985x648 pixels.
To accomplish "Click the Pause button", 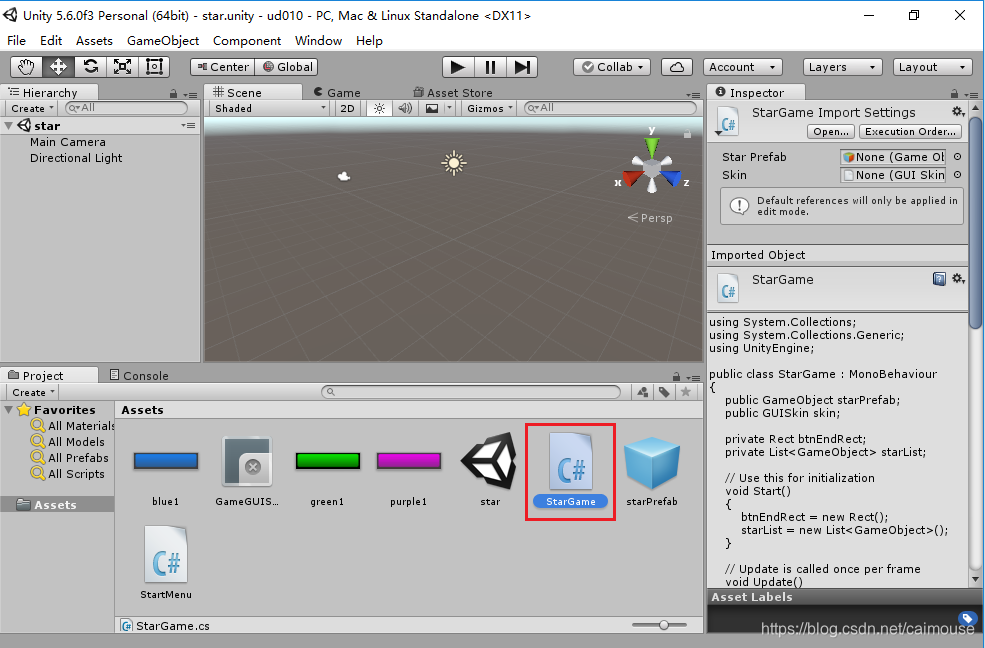I will 490,67.
